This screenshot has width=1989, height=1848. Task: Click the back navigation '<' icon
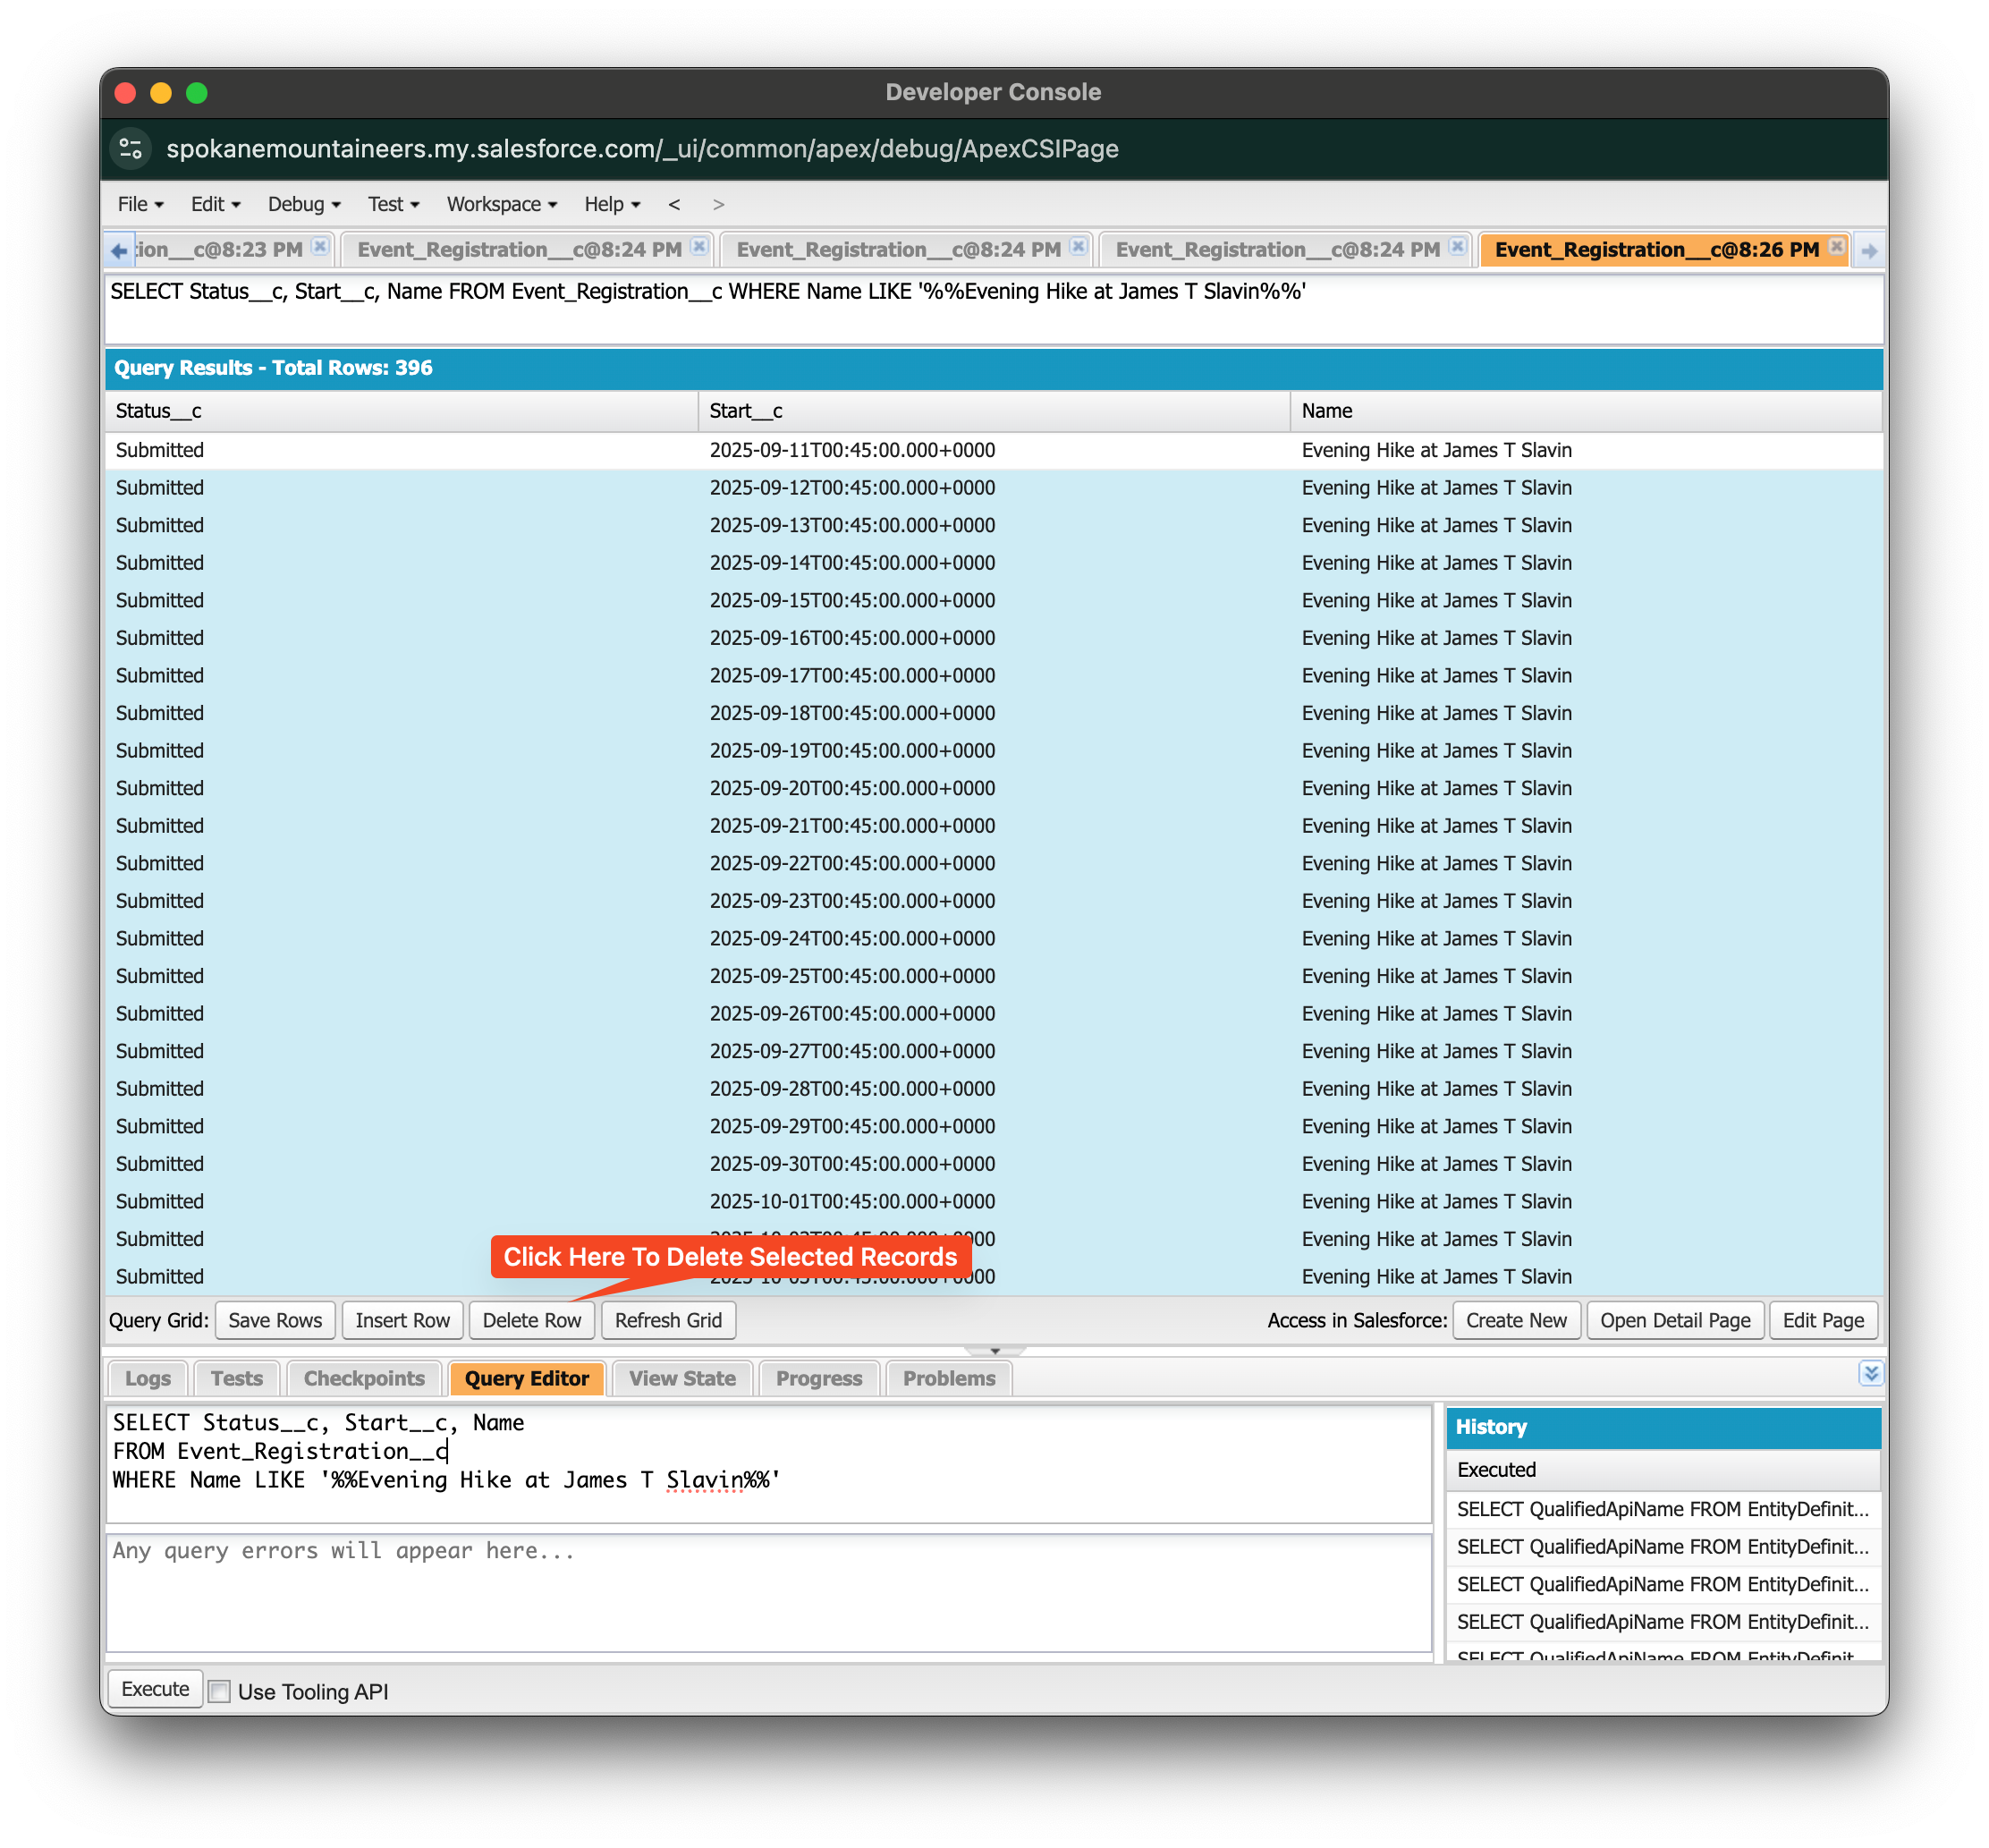pos(674,204)
